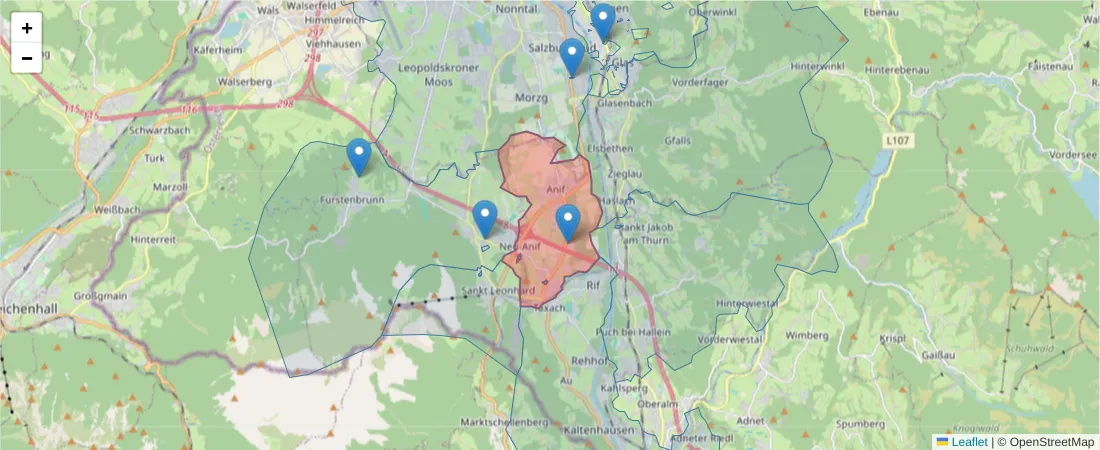1100x450 pixels.
Task: Click the Hinterwinkl place label
Action: tap(818, 66)
